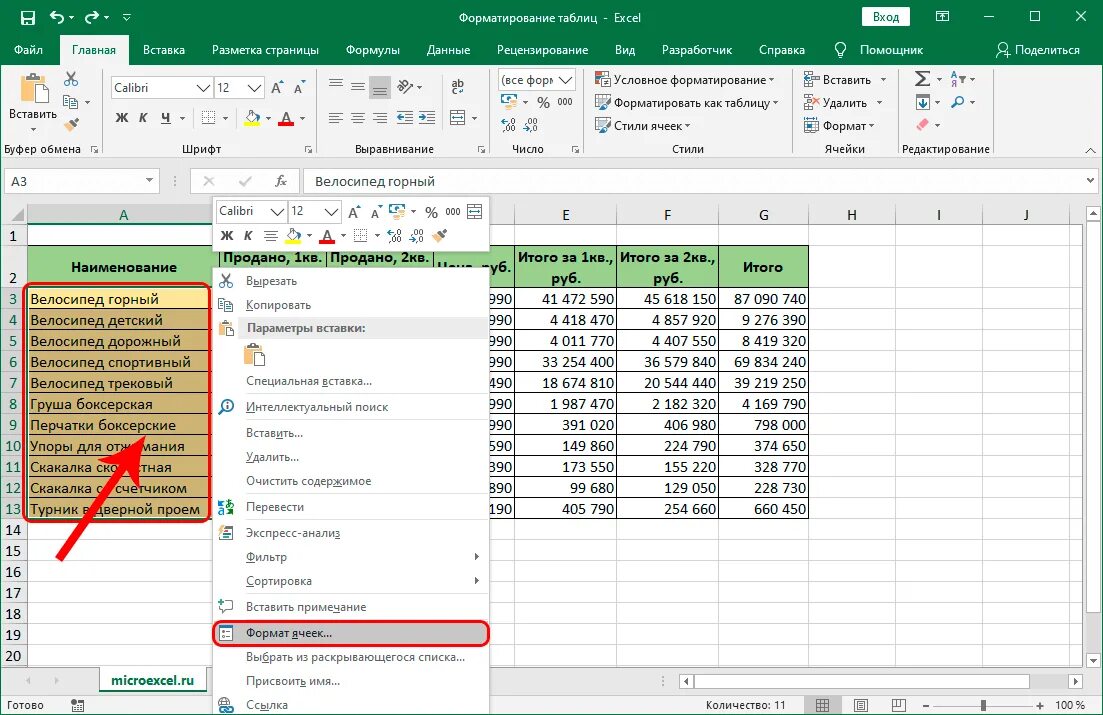
Task: Click the Sort and Filter icon
Action: pyautogui.click(x=958, y=79)
